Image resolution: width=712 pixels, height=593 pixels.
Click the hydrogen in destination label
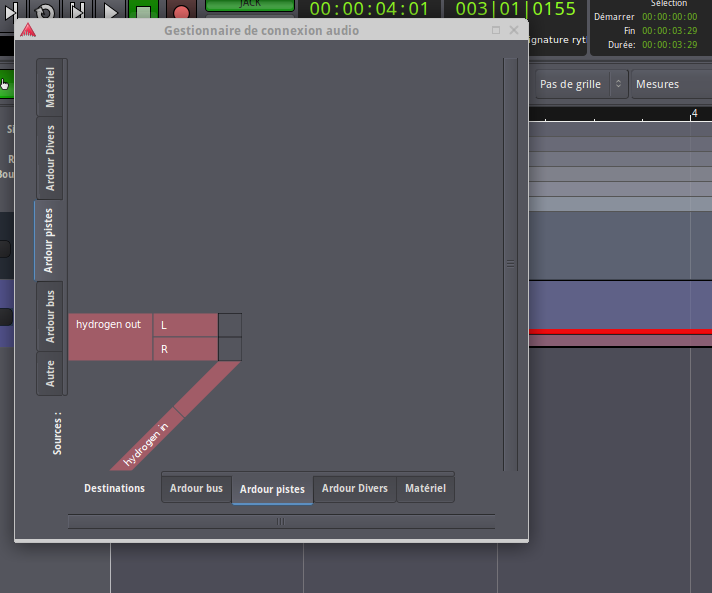(x=146, y=445)
